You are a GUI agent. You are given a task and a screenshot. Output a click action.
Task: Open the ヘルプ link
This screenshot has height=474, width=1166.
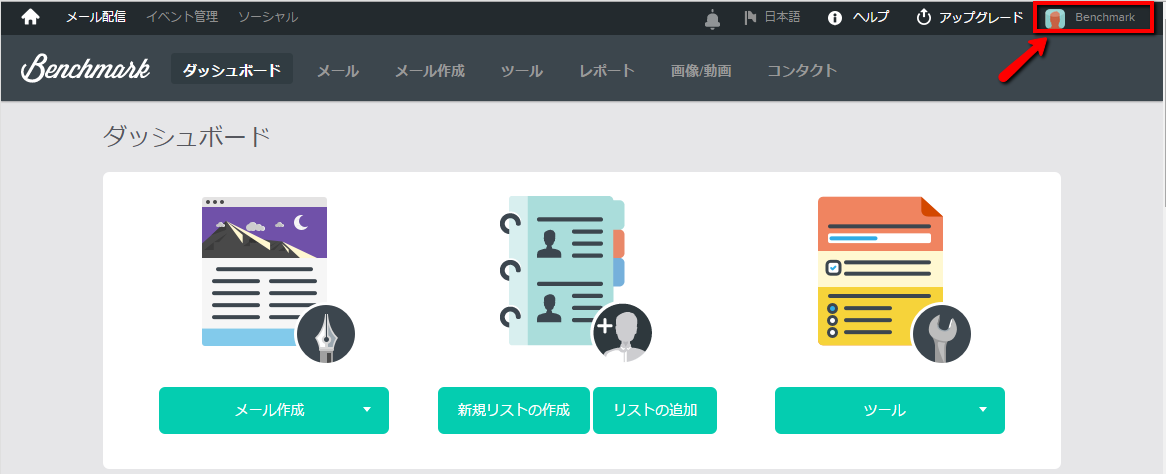coord(870,17)
